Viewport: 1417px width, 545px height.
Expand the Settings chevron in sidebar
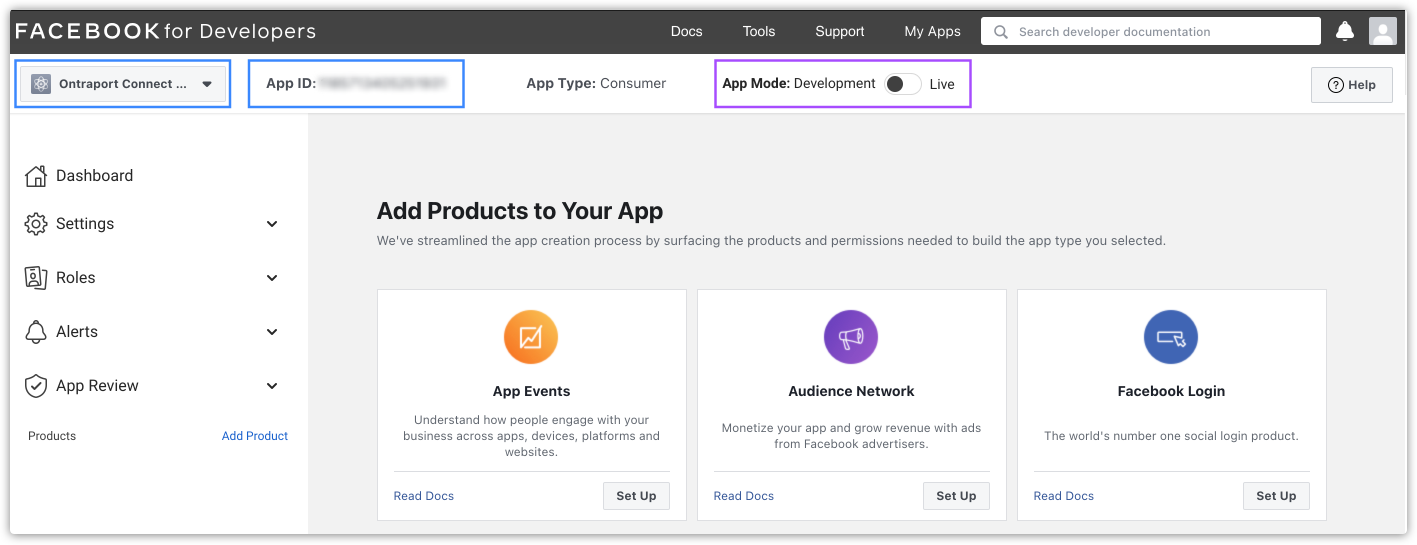click(x=272, y=224)
